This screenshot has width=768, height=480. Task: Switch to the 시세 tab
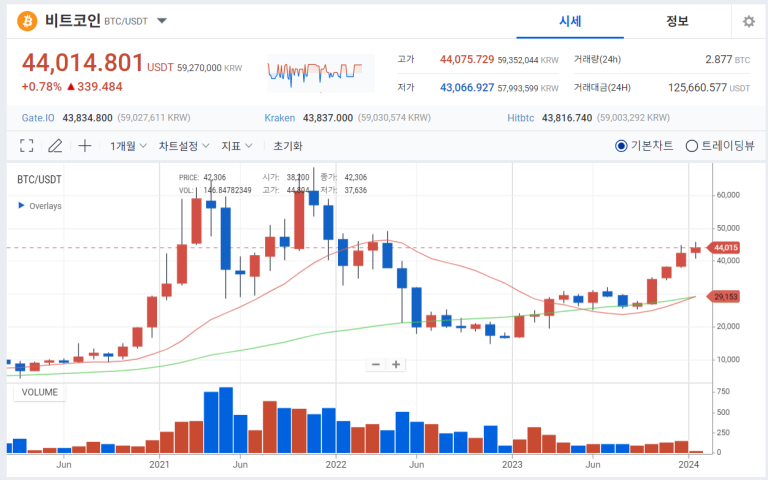(x=570, y=22)
